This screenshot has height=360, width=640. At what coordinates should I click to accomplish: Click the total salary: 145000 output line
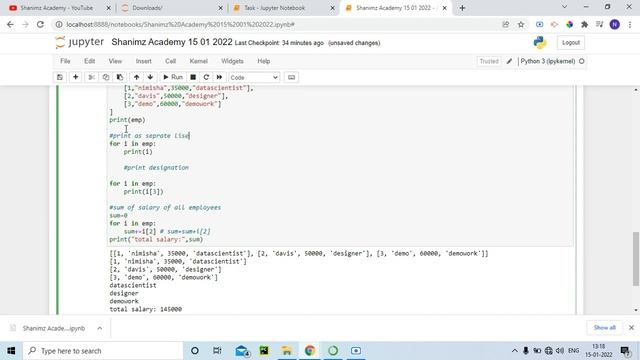tap(146, 309)
